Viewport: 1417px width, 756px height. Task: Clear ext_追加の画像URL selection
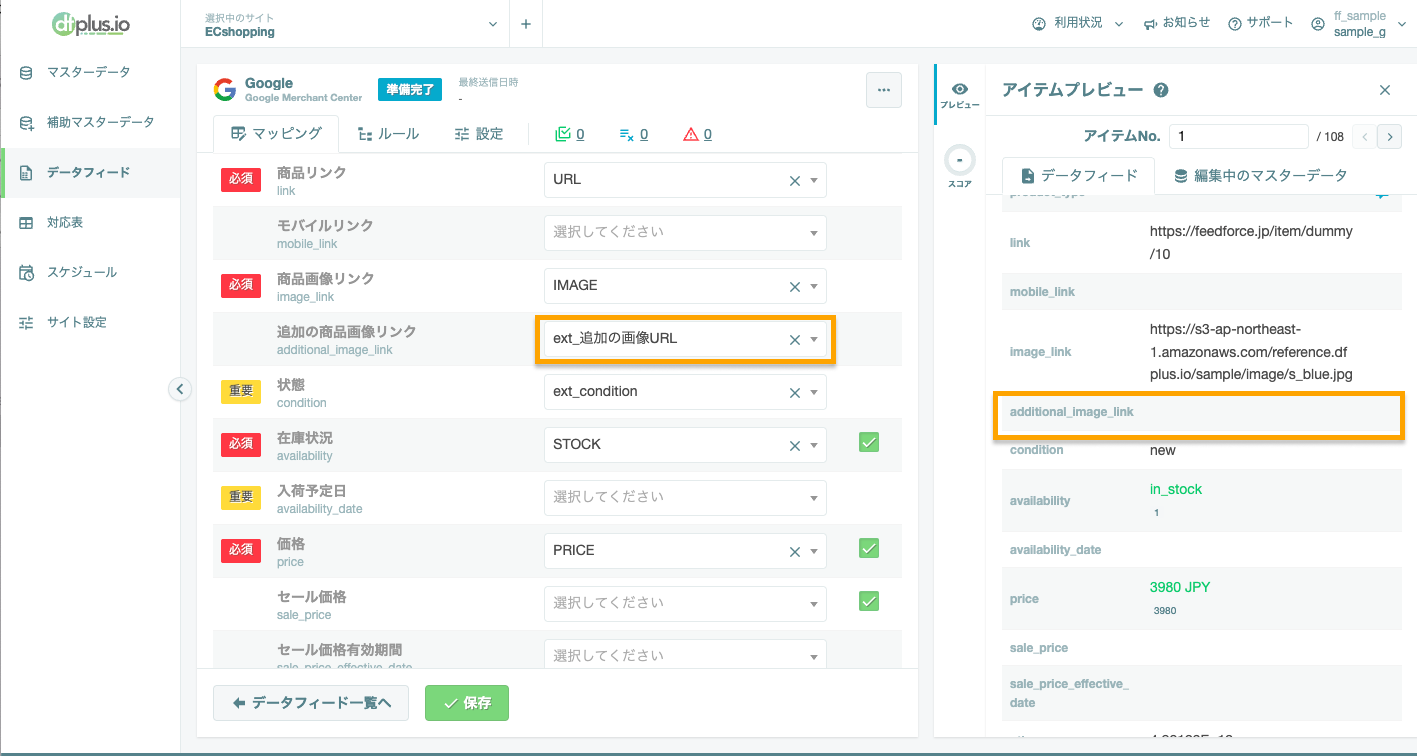(x=795, y=339)
